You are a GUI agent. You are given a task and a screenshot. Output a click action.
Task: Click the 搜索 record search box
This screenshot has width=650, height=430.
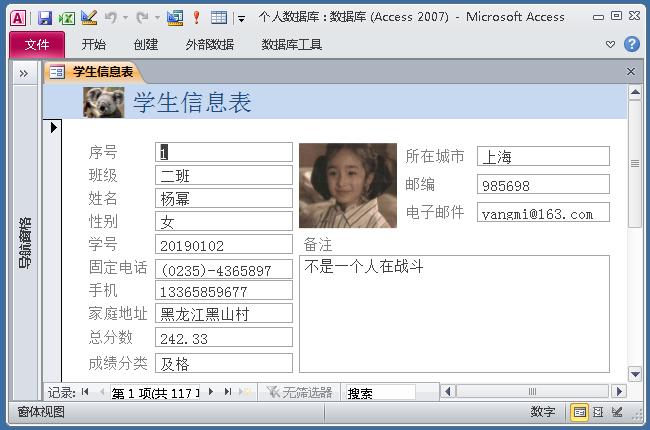(380, 392)
